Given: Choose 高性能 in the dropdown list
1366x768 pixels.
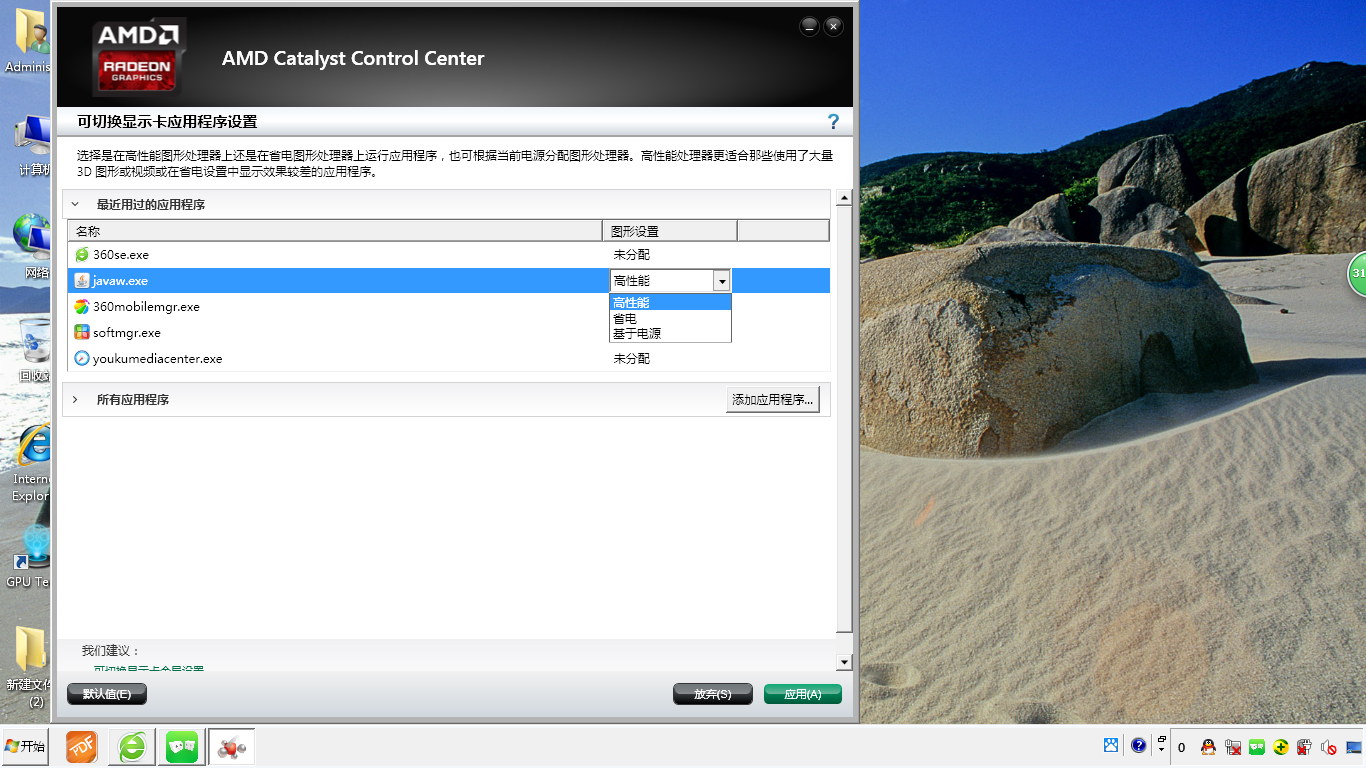Looking at the screenshot, I should [x=670, y=302].
